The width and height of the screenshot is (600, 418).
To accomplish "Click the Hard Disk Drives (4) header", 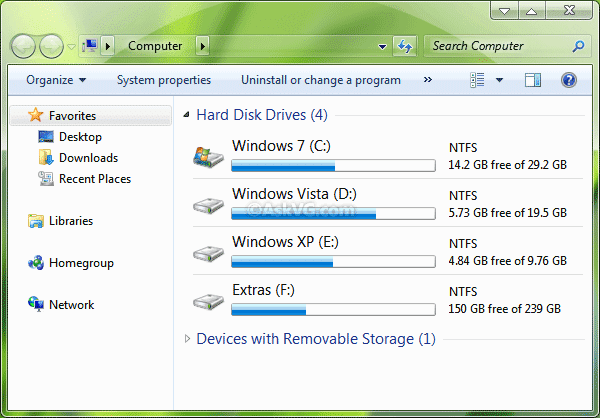I will [262, 115].
